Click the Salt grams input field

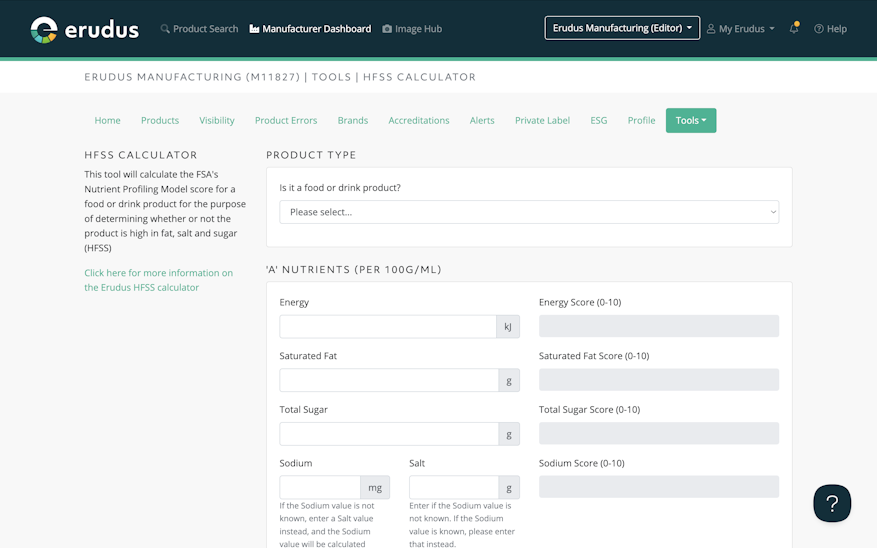(x=454, y=487)
